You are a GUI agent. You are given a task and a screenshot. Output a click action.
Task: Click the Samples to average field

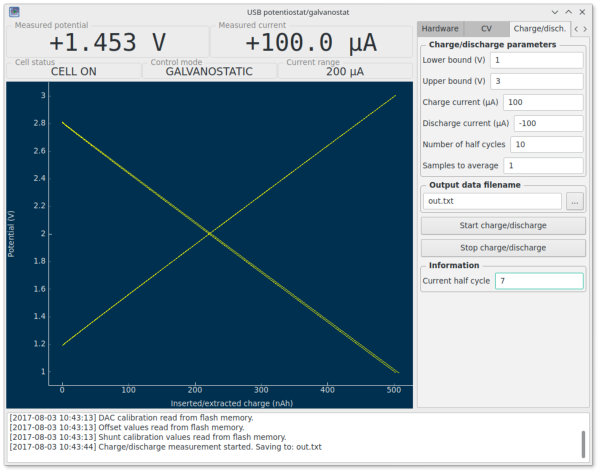click(543, 165)
